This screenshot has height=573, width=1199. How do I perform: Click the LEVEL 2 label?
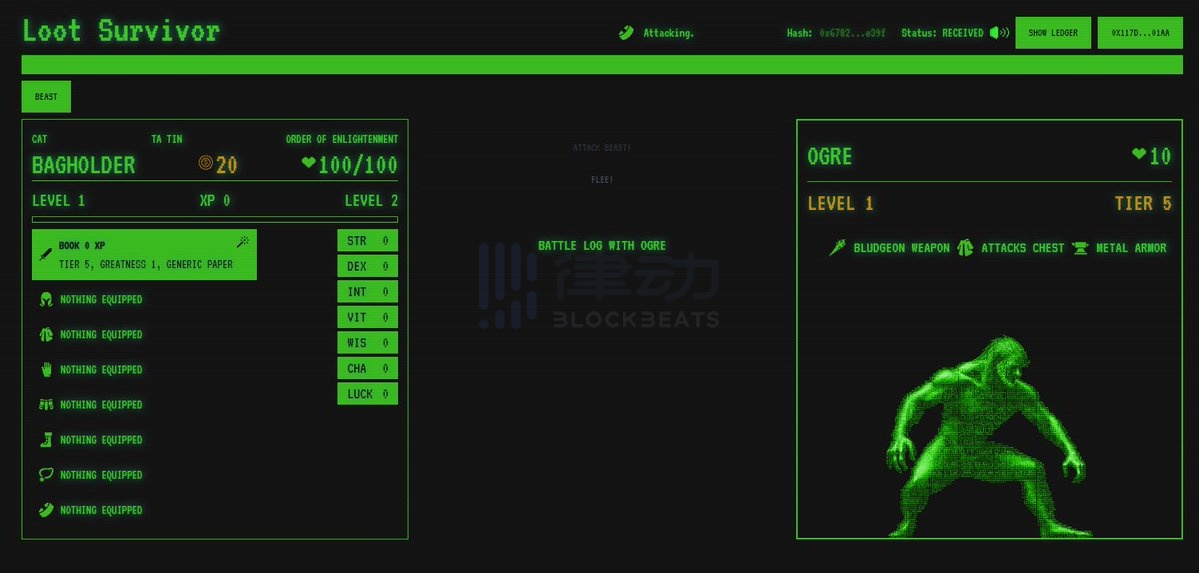point(372,200)
